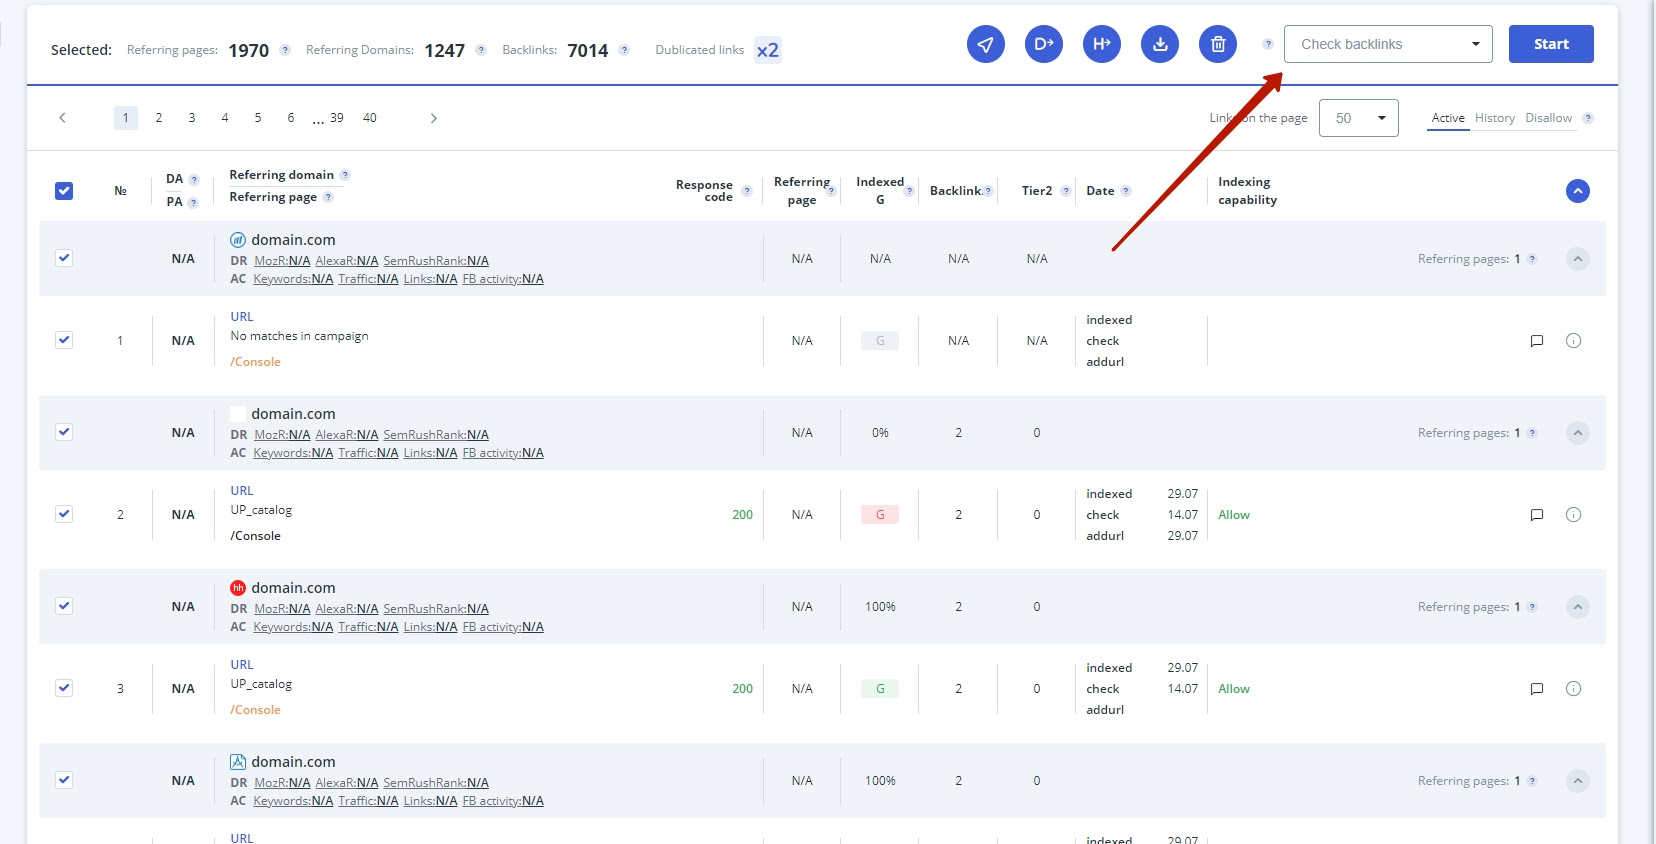Open info icon for row 3
Viewport: 1656px width, 844px height.
pos(1573,689)
